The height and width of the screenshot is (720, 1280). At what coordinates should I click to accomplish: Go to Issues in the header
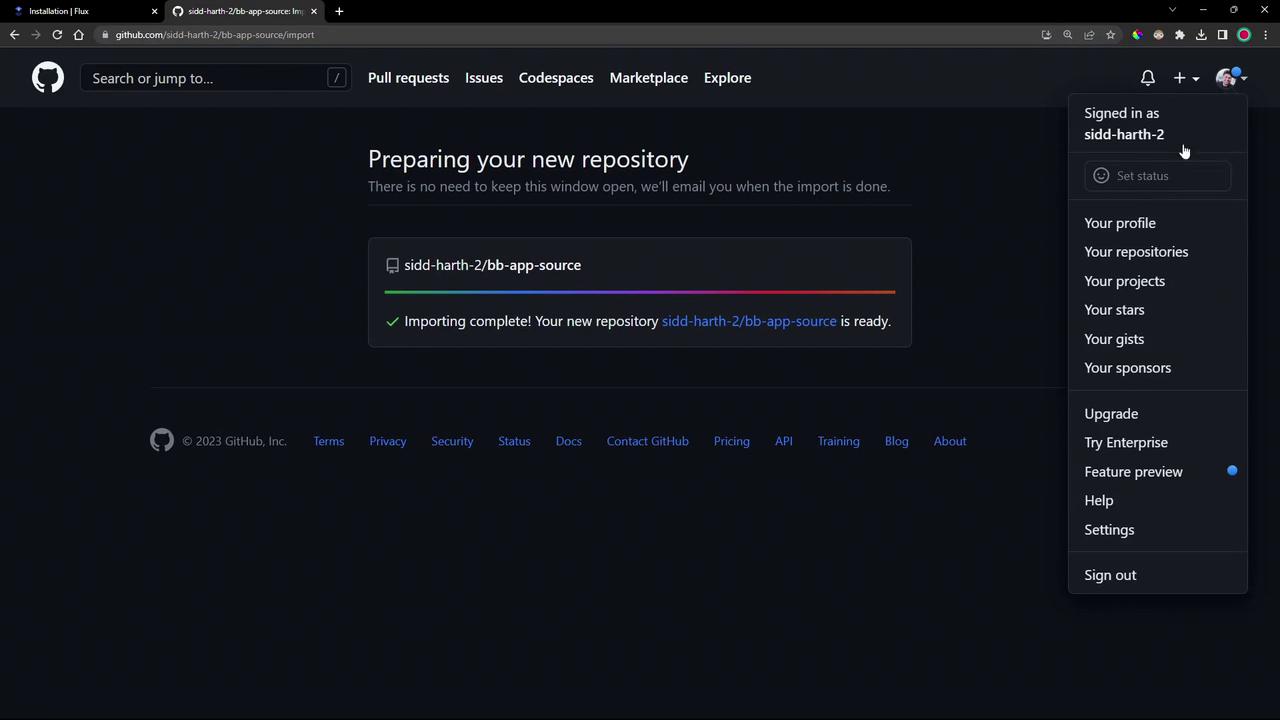tap(484, 78)
